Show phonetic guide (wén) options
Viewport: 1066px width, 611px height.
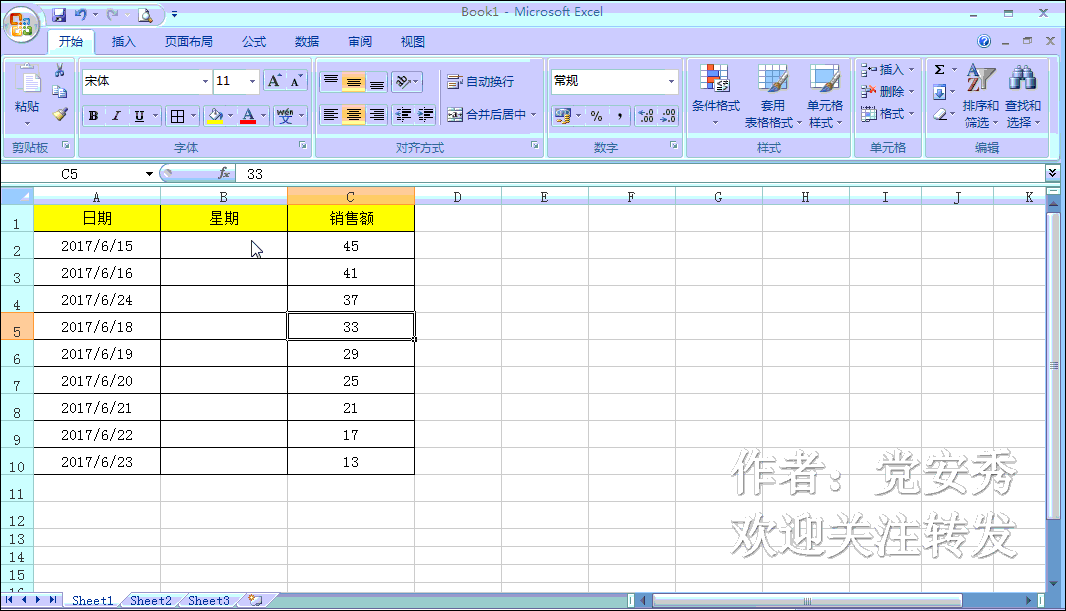(285, 116)
